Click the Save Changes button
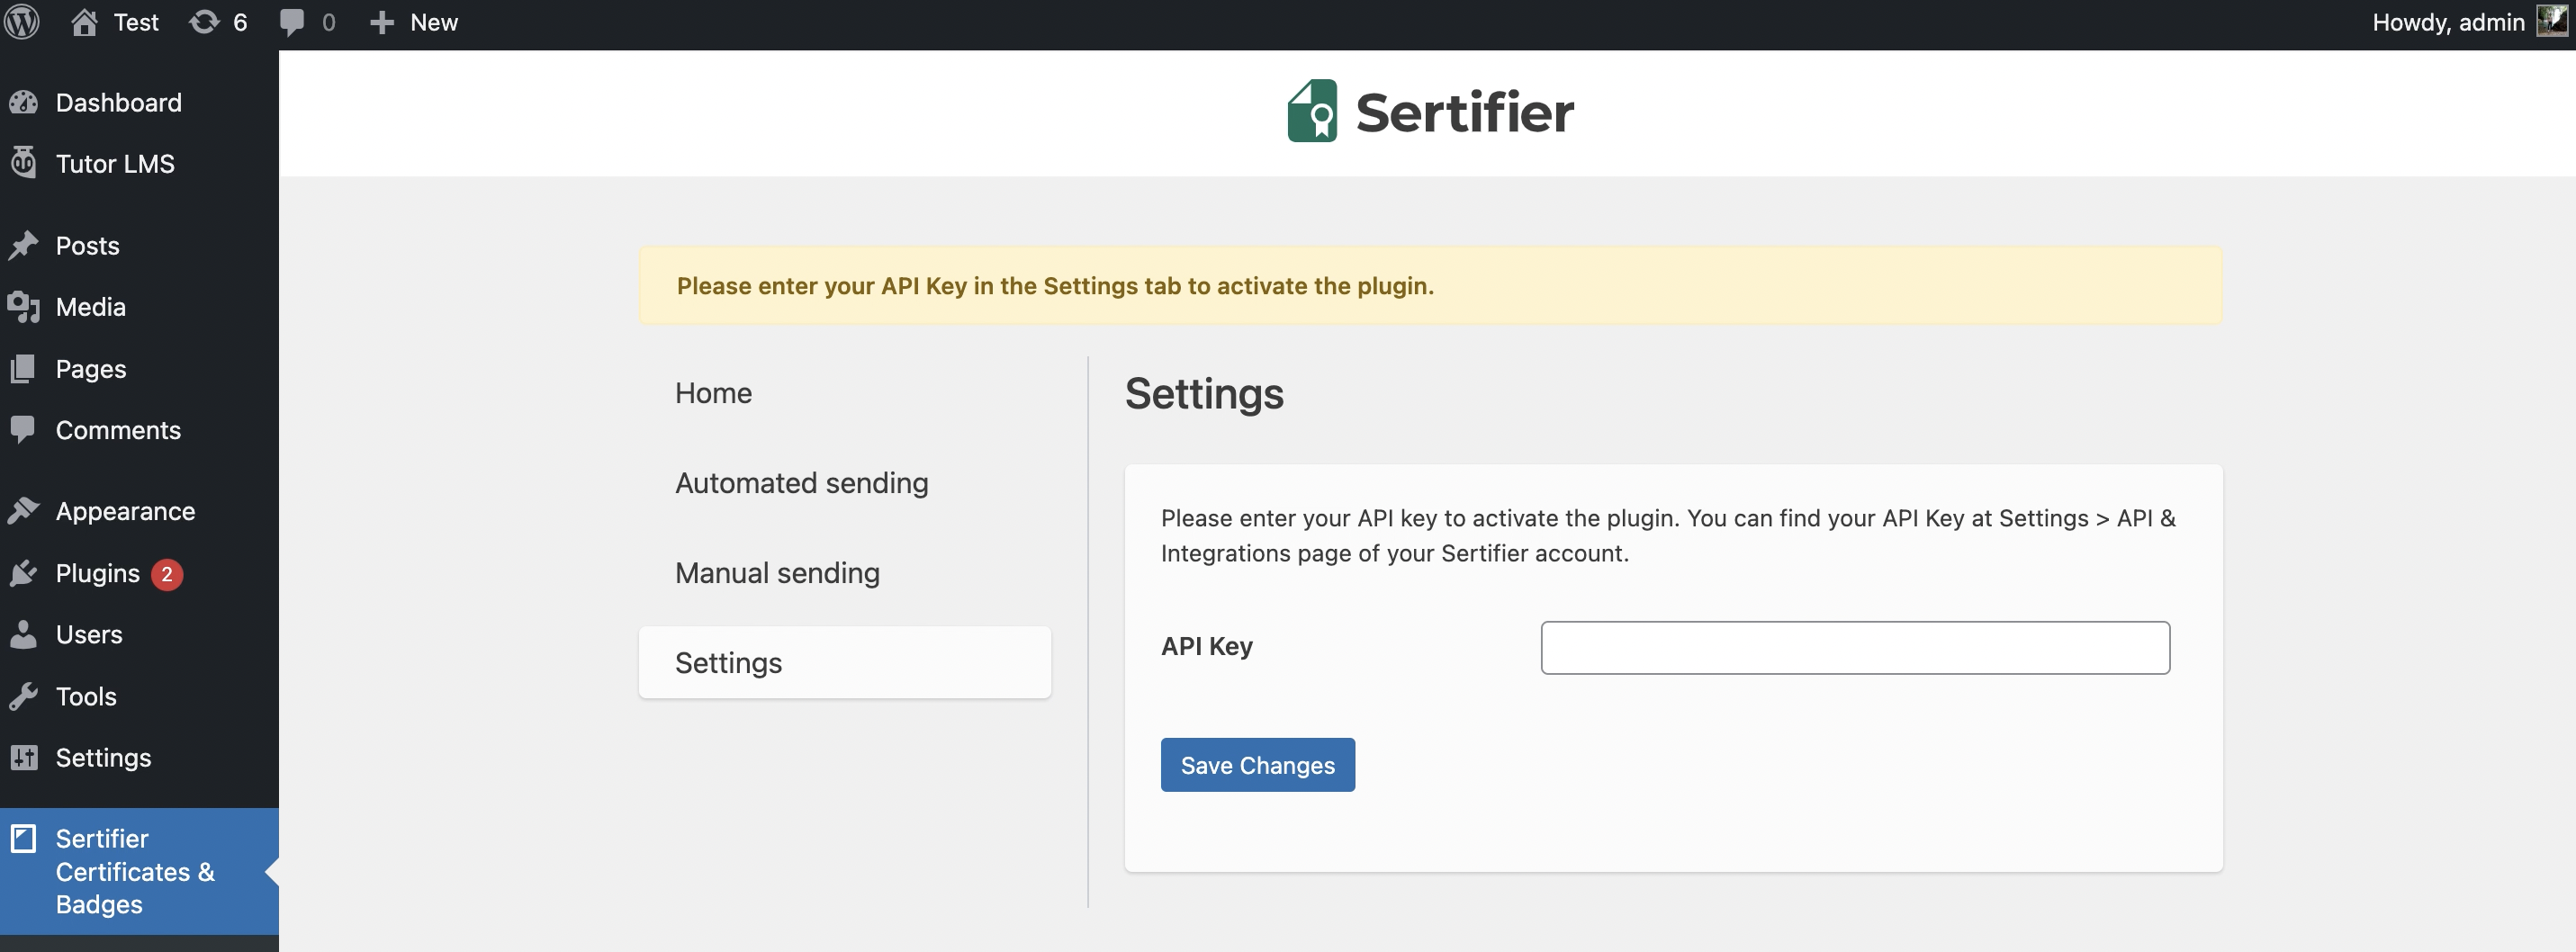This screenshot has height=952, width=2576. [x=1257, y=765]
